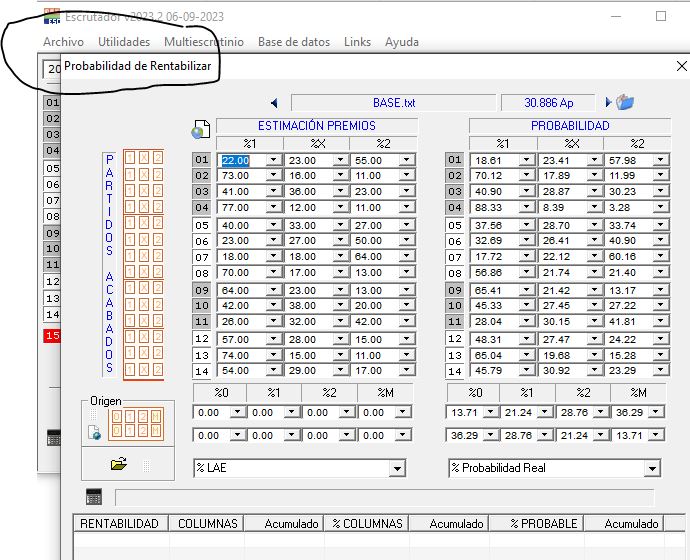690x560 pixels.
Task: Click the document globe icon in Origen panel
Action: coord(94,432)
